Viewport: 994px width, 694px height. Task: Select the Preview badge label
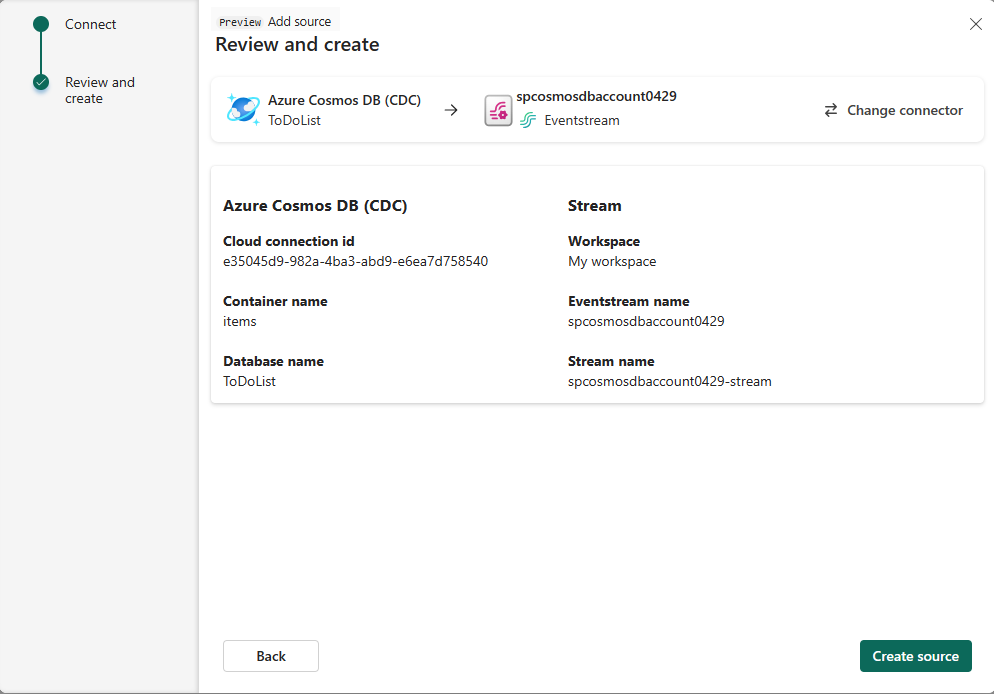pos(239,21)
